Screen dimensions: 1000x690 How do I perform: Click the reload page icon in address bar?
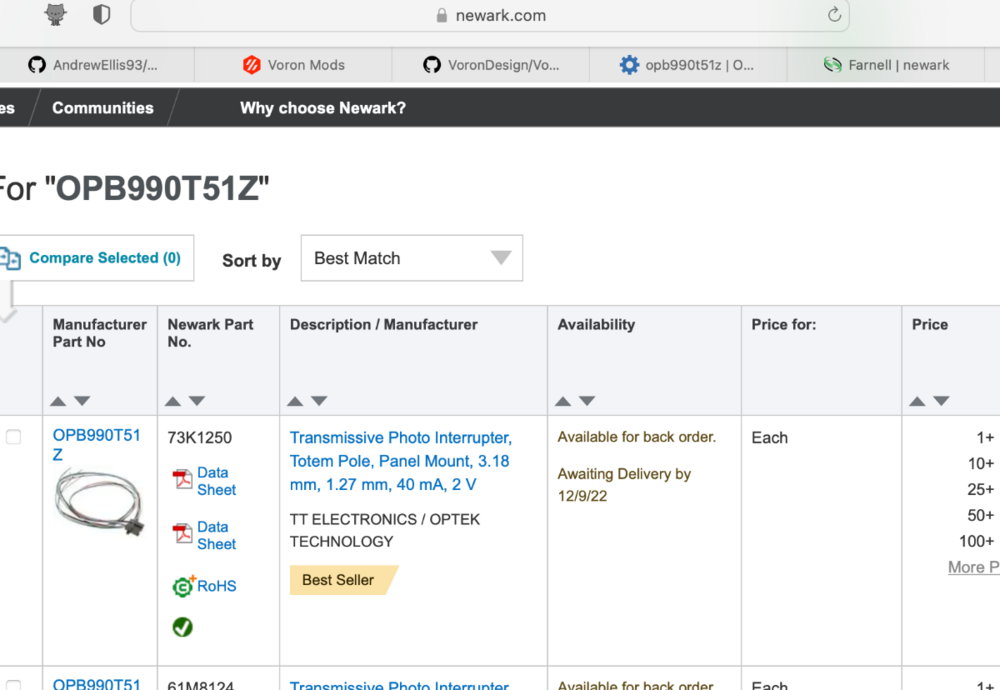(834, 15)
